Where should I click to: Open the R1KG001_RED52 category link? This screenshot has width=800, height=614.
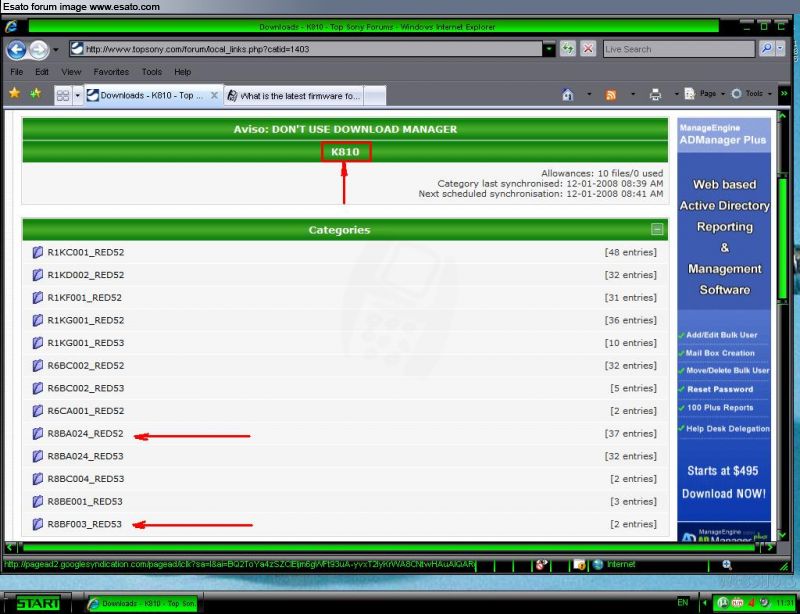point(86,320)
